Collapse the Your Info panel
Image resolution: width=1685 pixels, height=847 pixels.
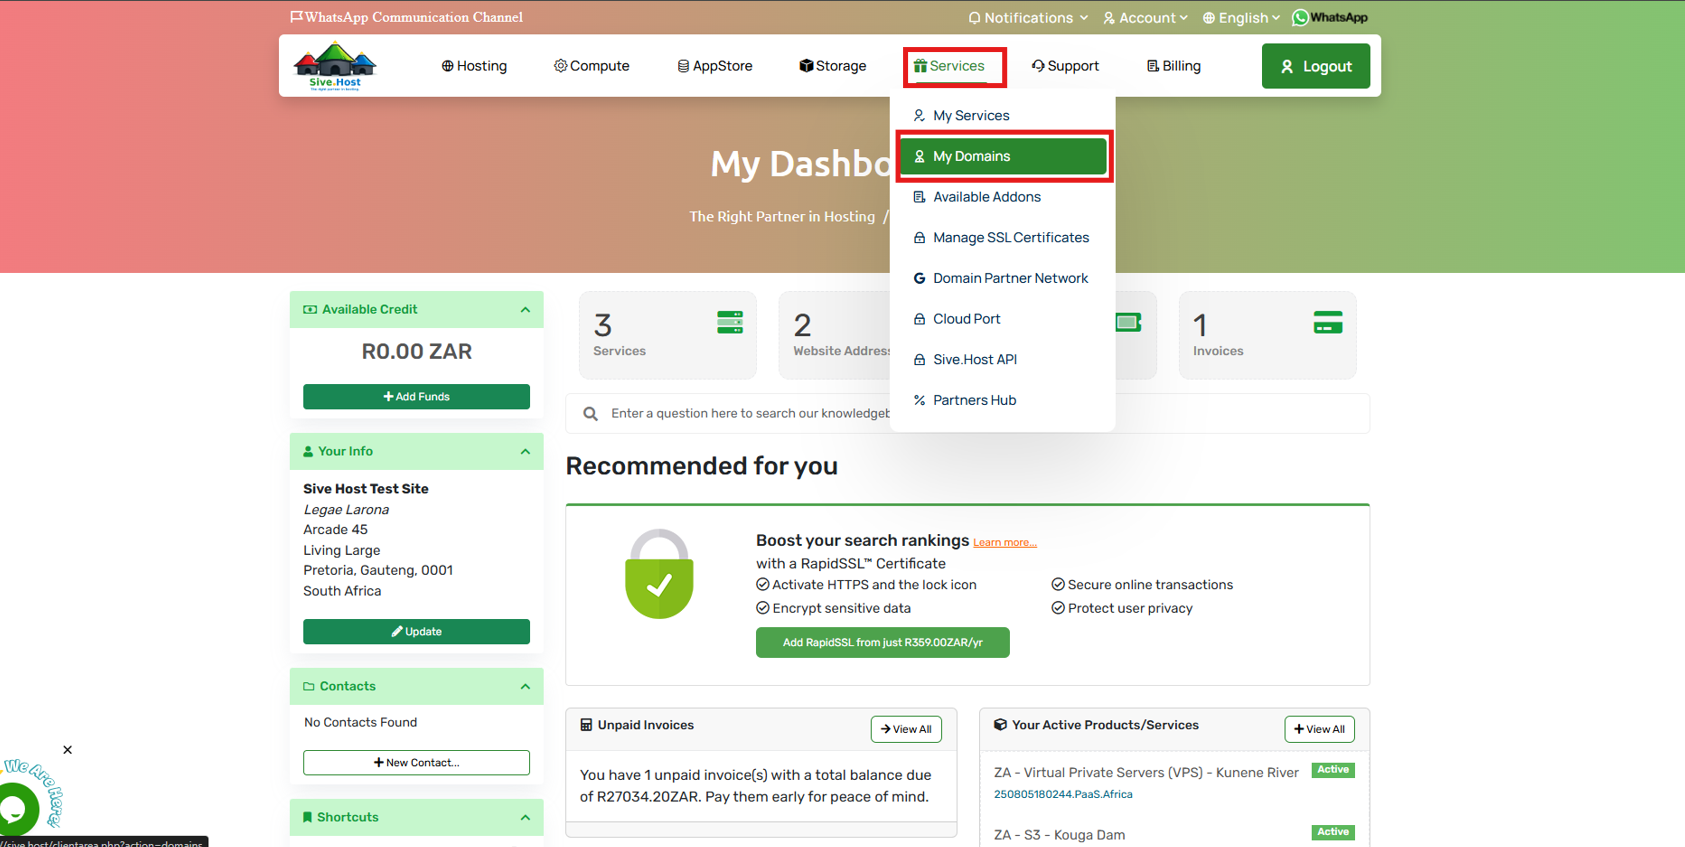click(525, 452)
